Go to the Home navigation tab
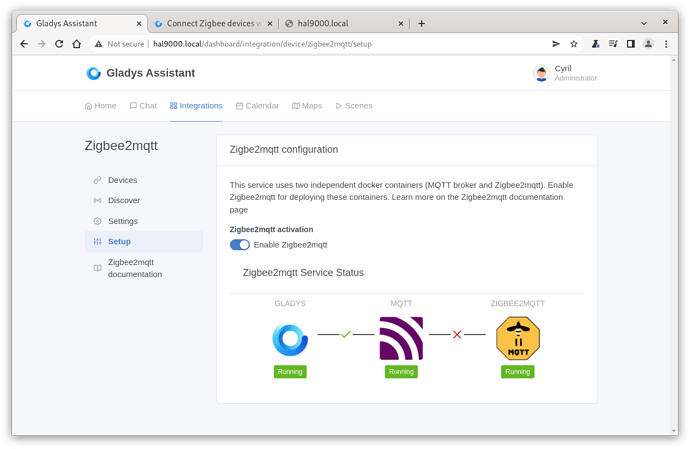This screenshot has height=449, width=690. coord(100,106)
